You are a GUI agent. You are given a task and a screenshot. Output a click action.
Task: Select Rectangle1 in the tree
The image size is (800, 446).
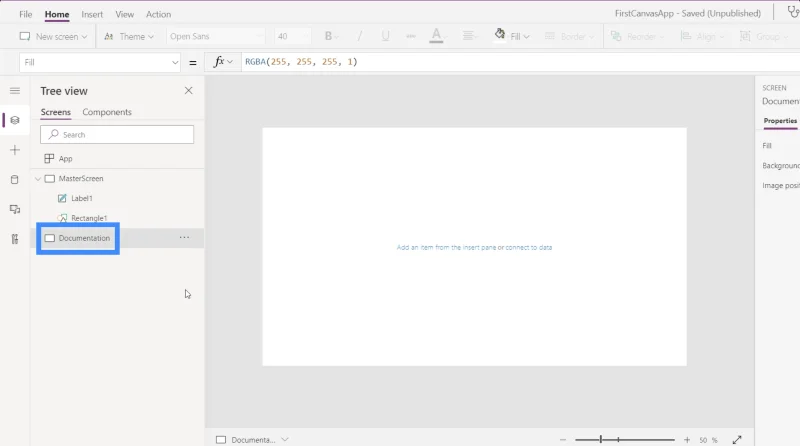tap(89, 218)
